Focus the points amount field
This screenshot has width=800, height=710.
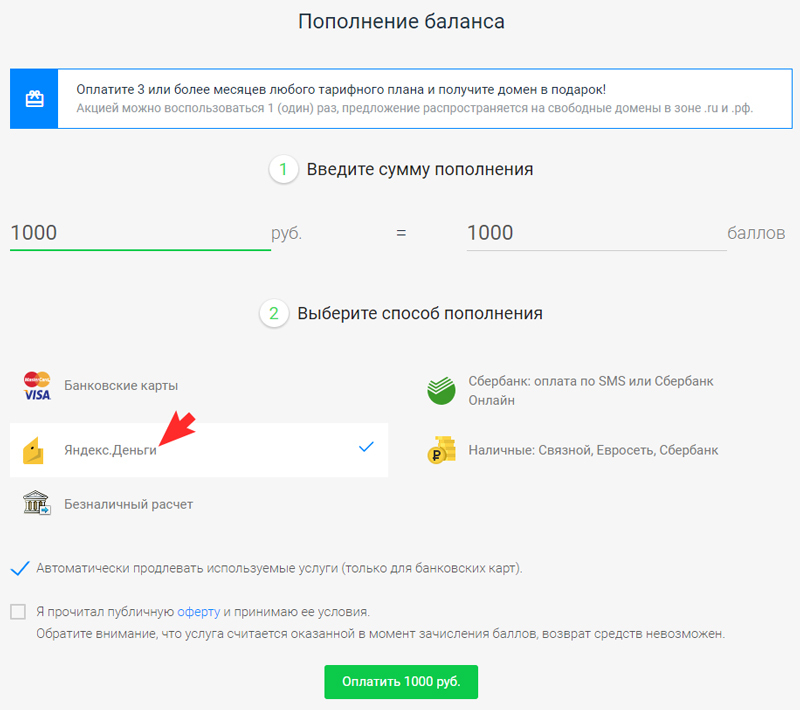(596, 233)
